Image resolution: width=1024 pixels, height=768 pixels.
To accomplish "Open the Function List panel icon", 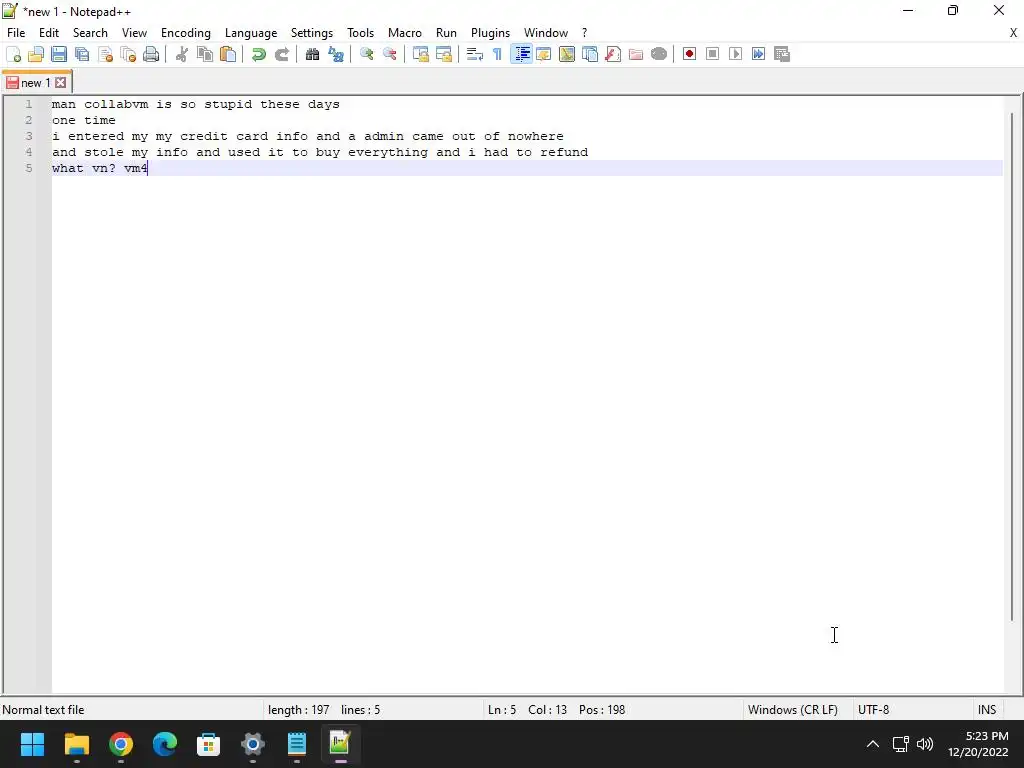I will [613, 54].
